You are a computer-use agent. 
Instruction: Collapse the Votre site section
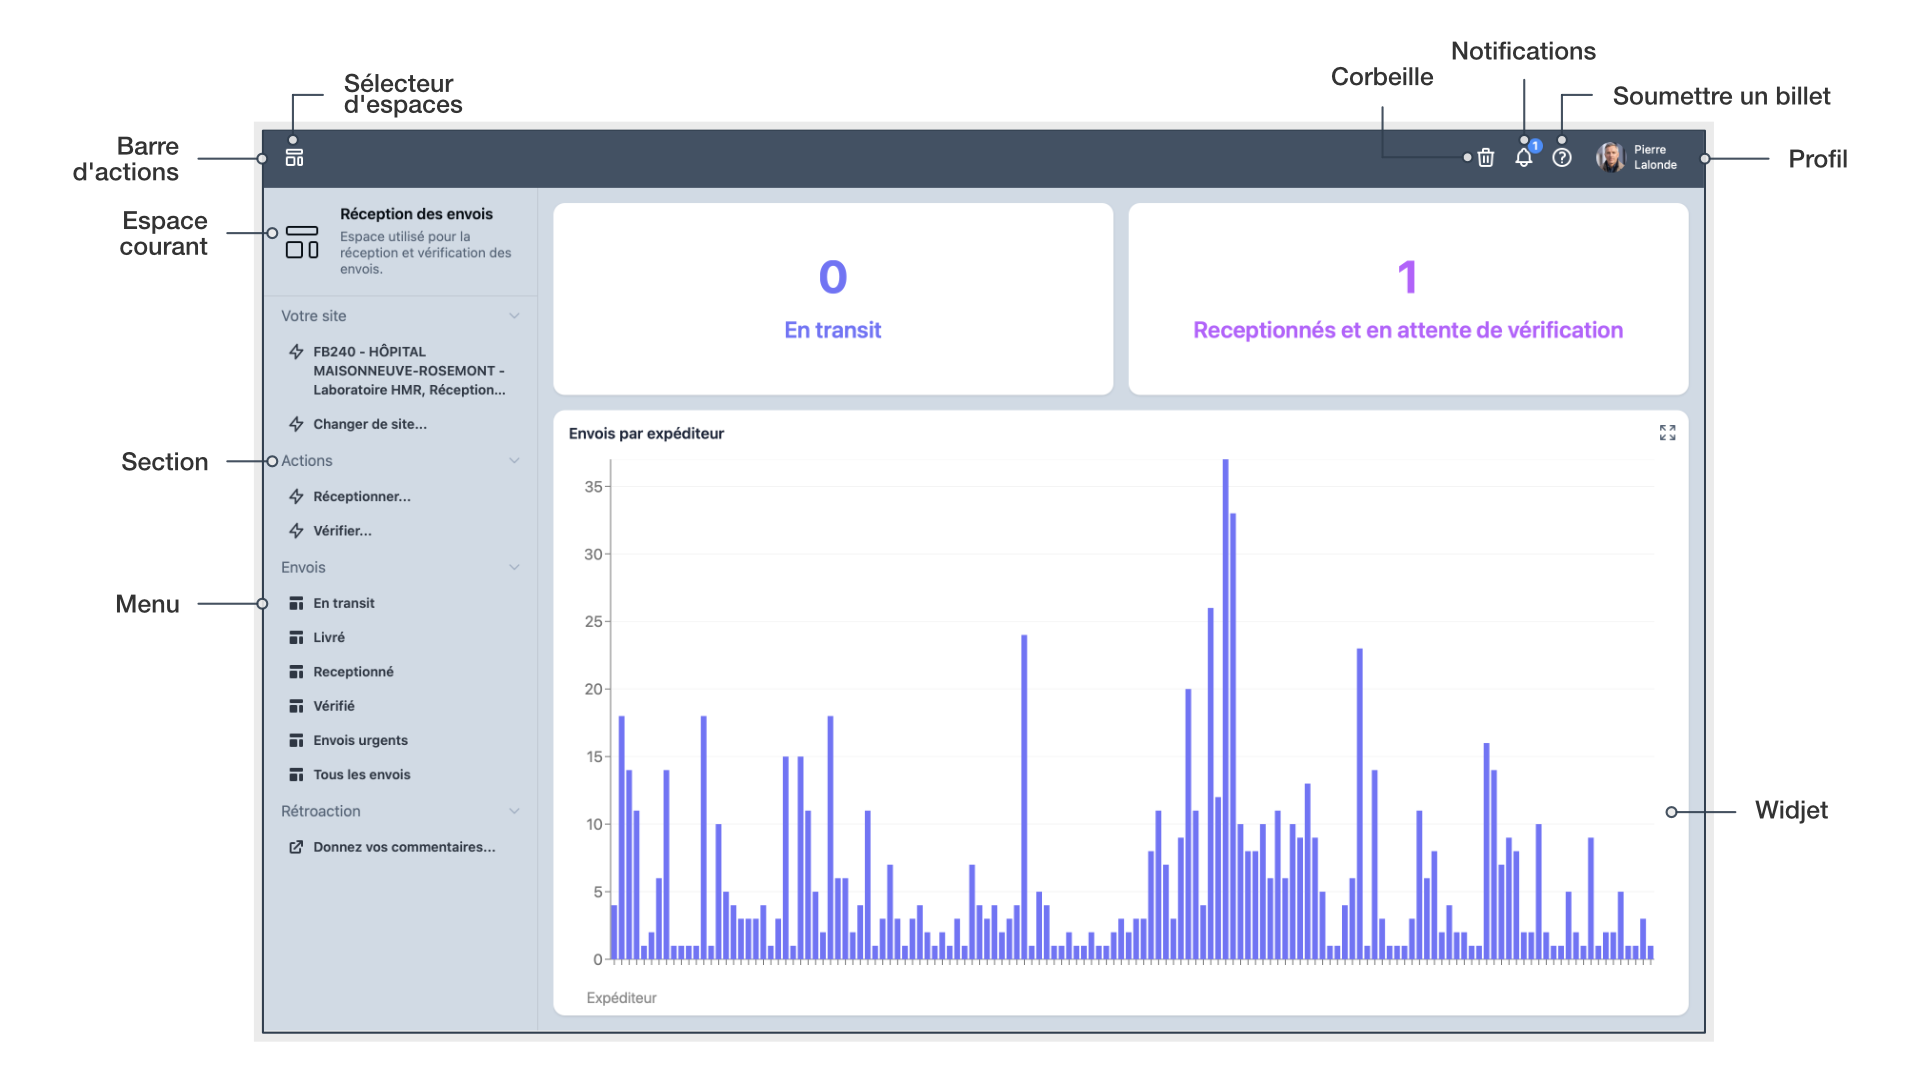click(x=515, y=315)
